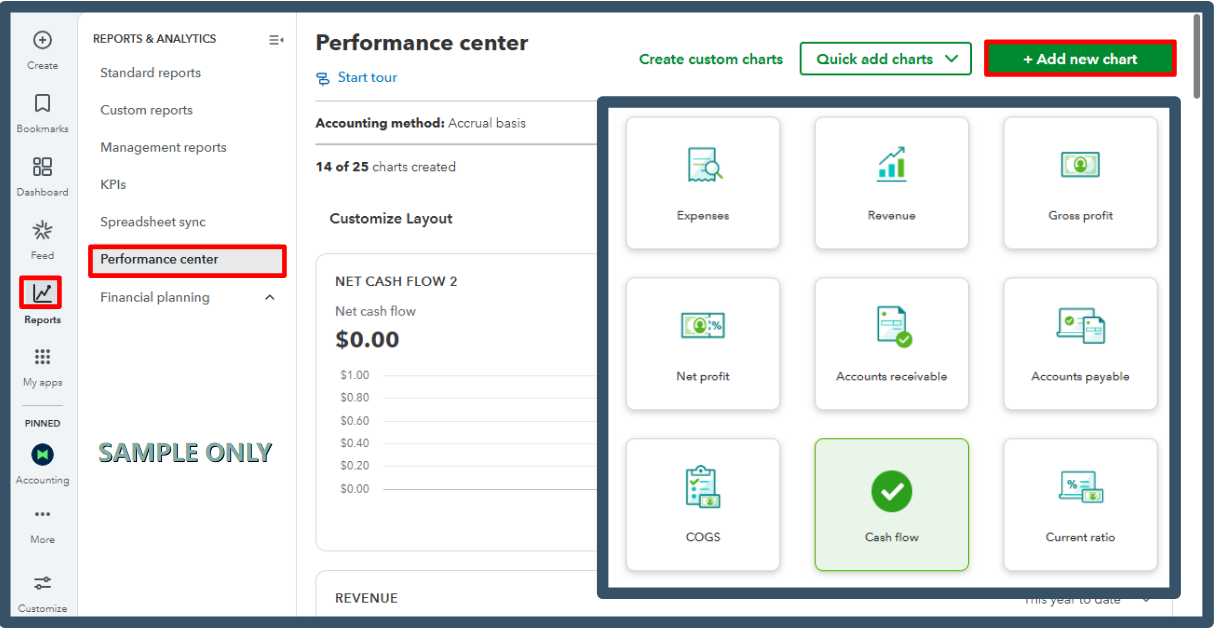Select the Expenses chart tile

point(702,182)
